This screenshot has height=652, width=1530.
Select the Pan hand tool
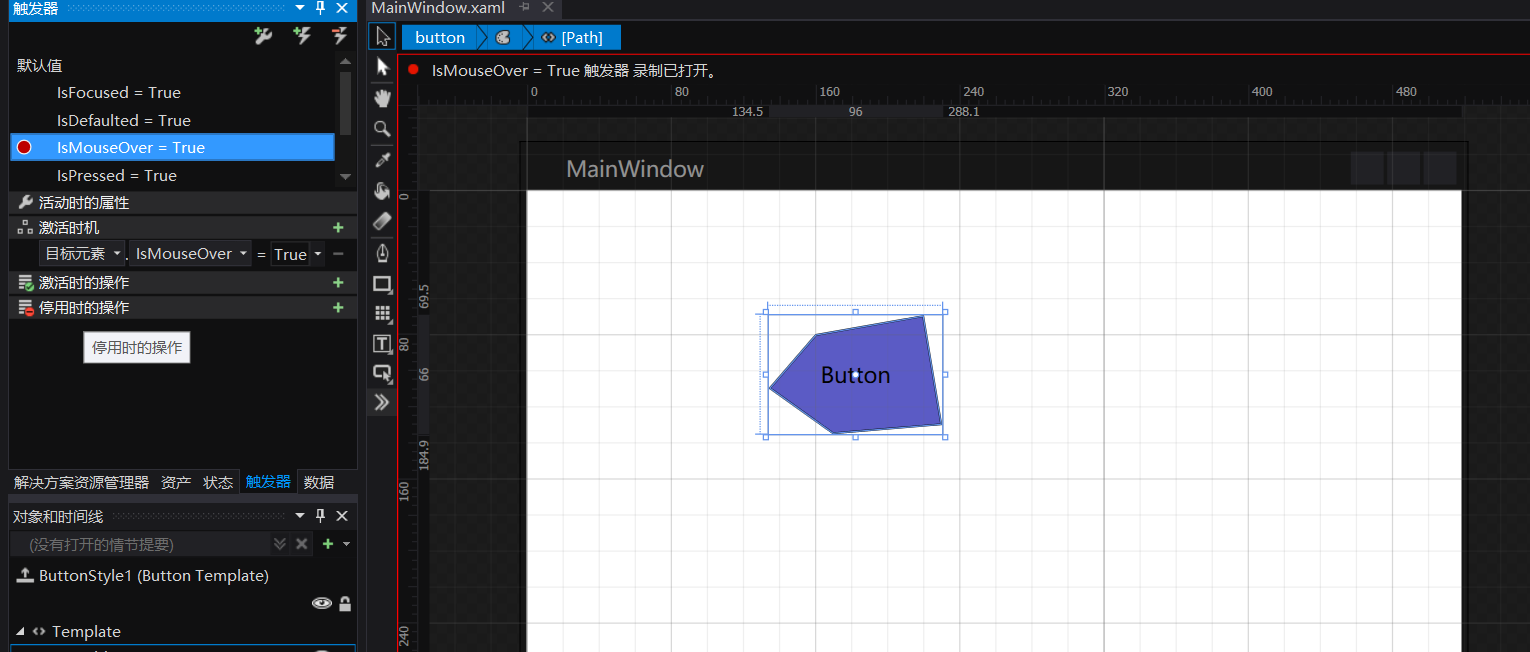point(382,98)
